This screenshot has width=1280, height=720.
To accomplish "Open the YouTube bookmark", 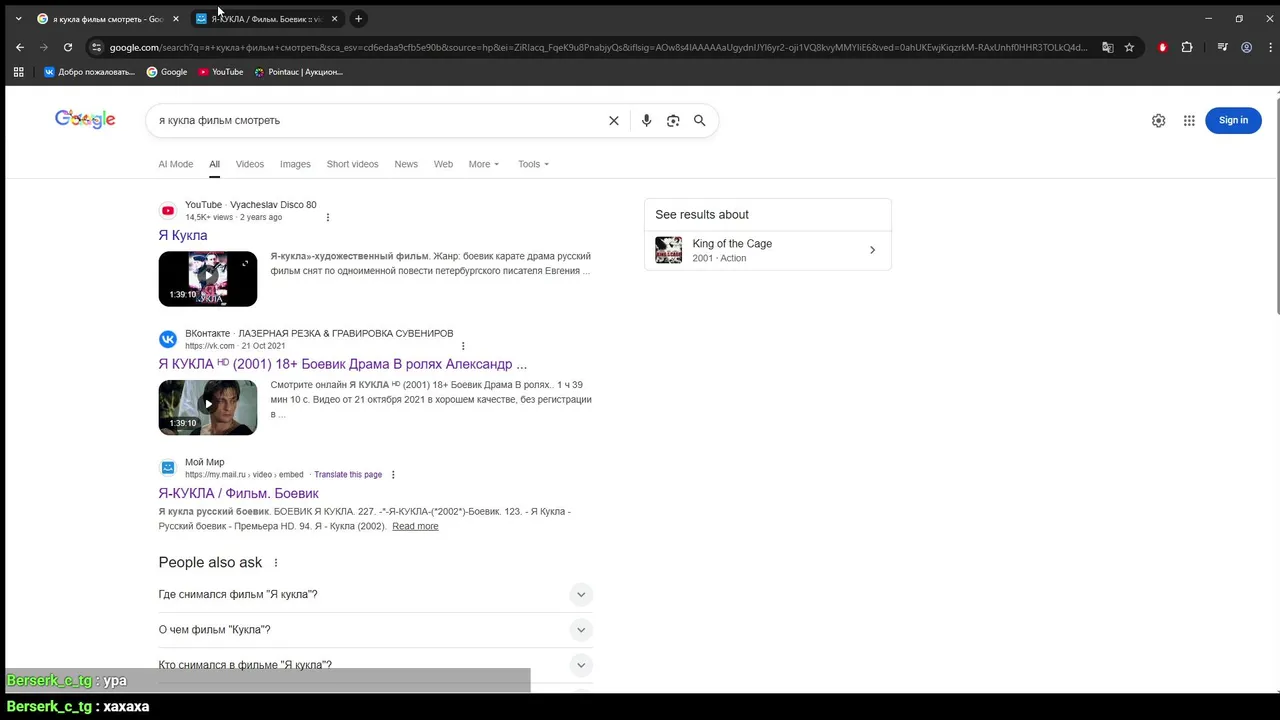I will click(x=220, y=72).
